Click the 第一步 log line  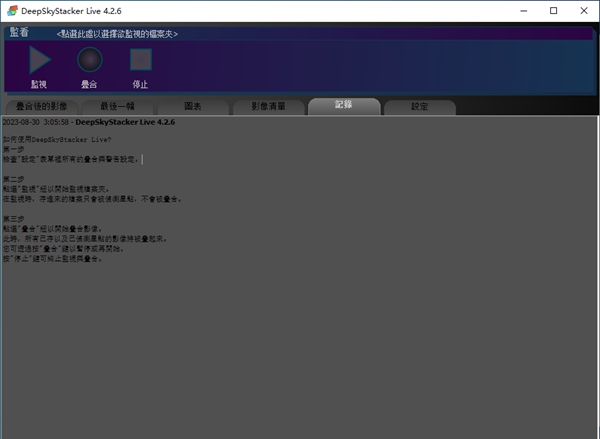13,149
